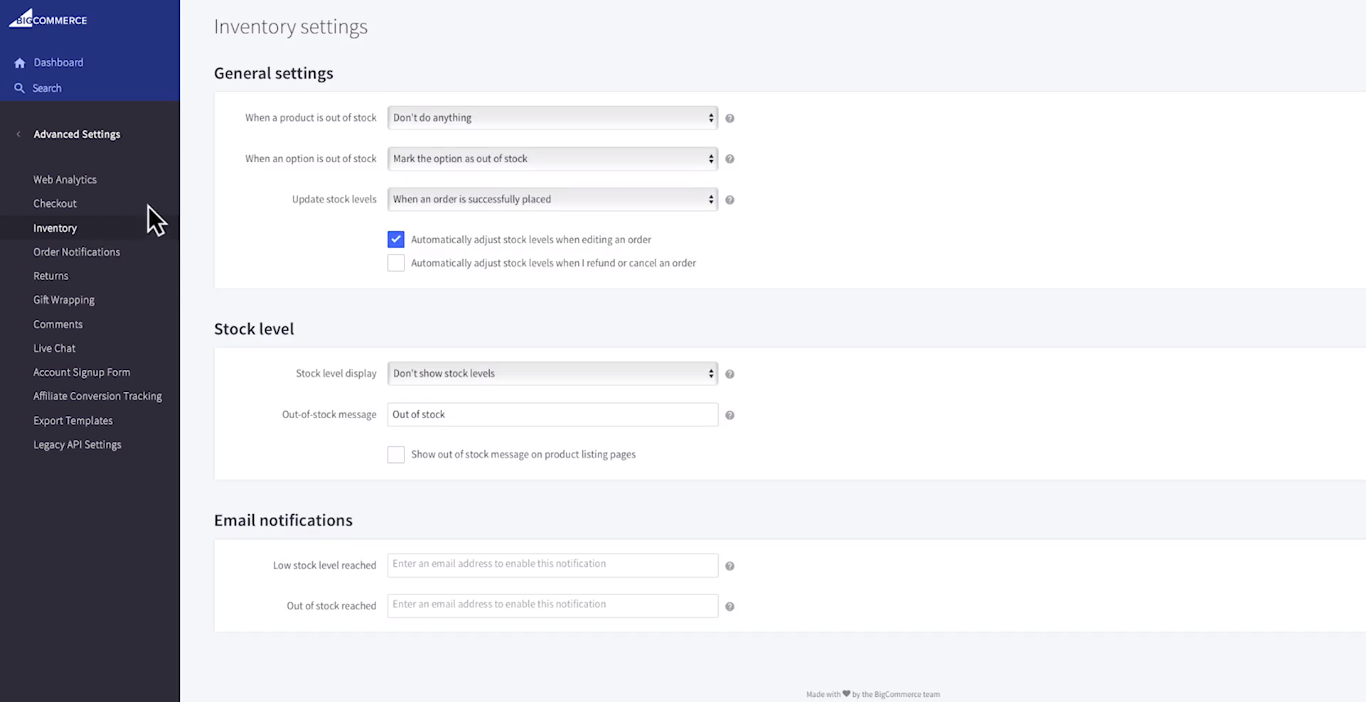Open the 'When a product is out of stock' dropdown

(x=552, y=118)
